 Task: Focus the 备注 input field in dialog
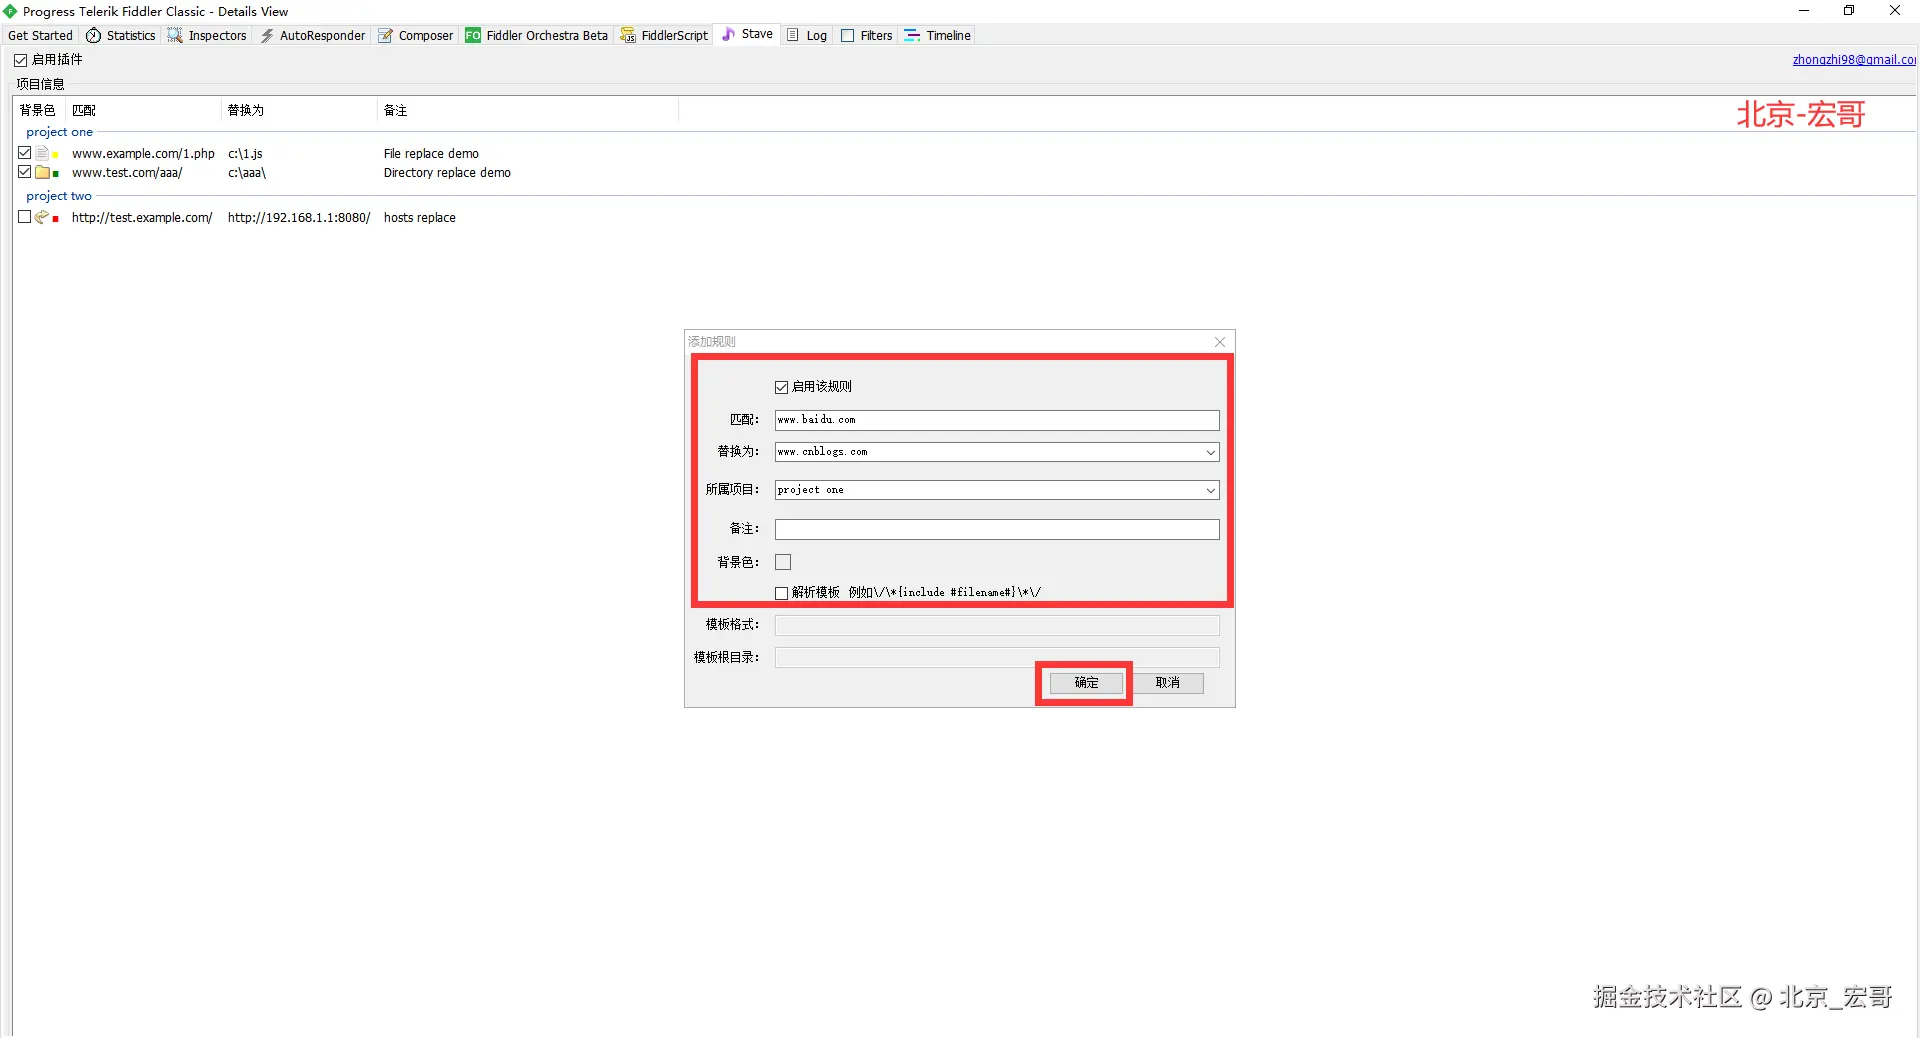(x=997, y=529)
